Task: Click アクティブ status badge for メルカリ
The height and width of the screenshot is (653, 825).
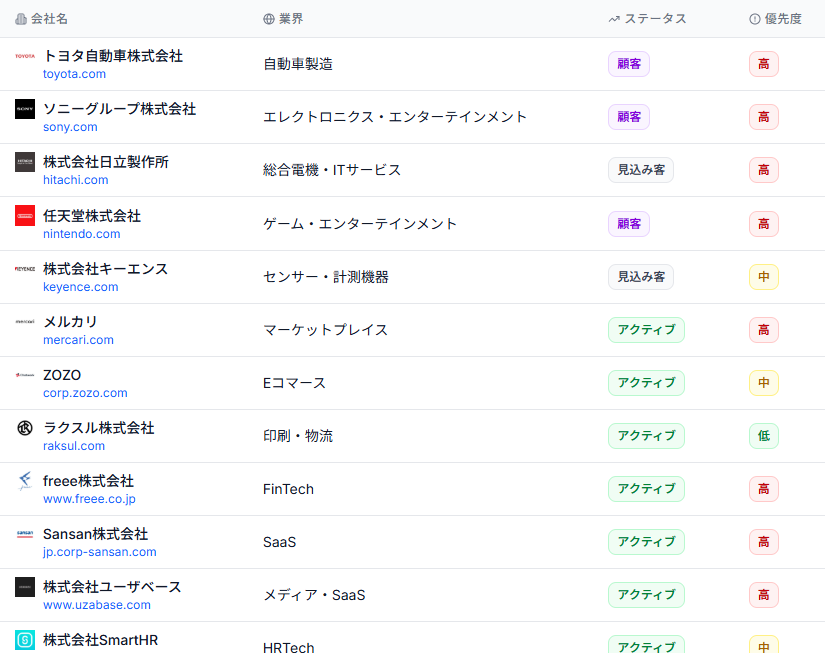Action: (x=646, y=330)
